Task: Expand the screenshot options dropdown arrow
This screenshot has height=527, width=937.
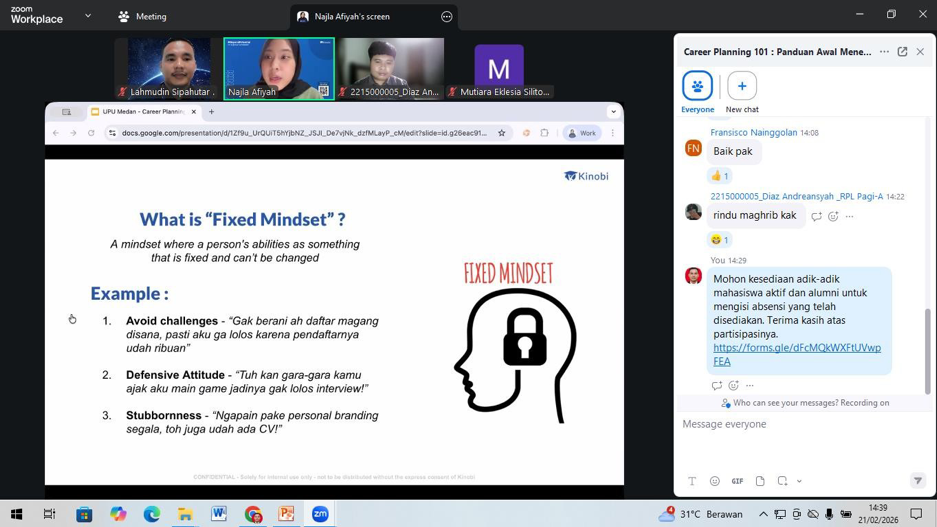Action: pyautogui.click(x=799, y=481)
